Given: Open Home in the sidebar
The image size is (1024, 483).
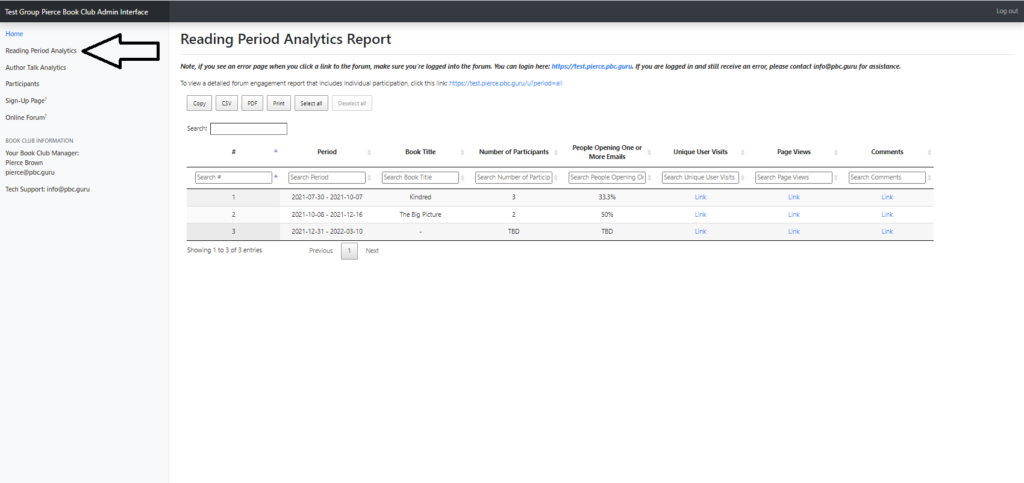Looking at the screenshot, I should click(14, 34).
